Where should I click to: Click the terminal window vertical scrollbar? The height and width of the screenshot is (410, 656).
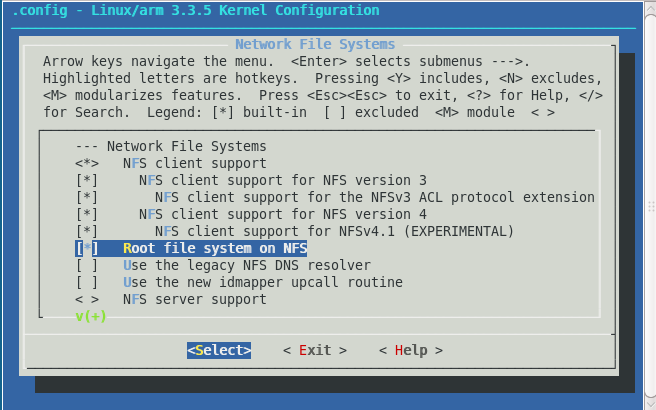tap(651, 205)
